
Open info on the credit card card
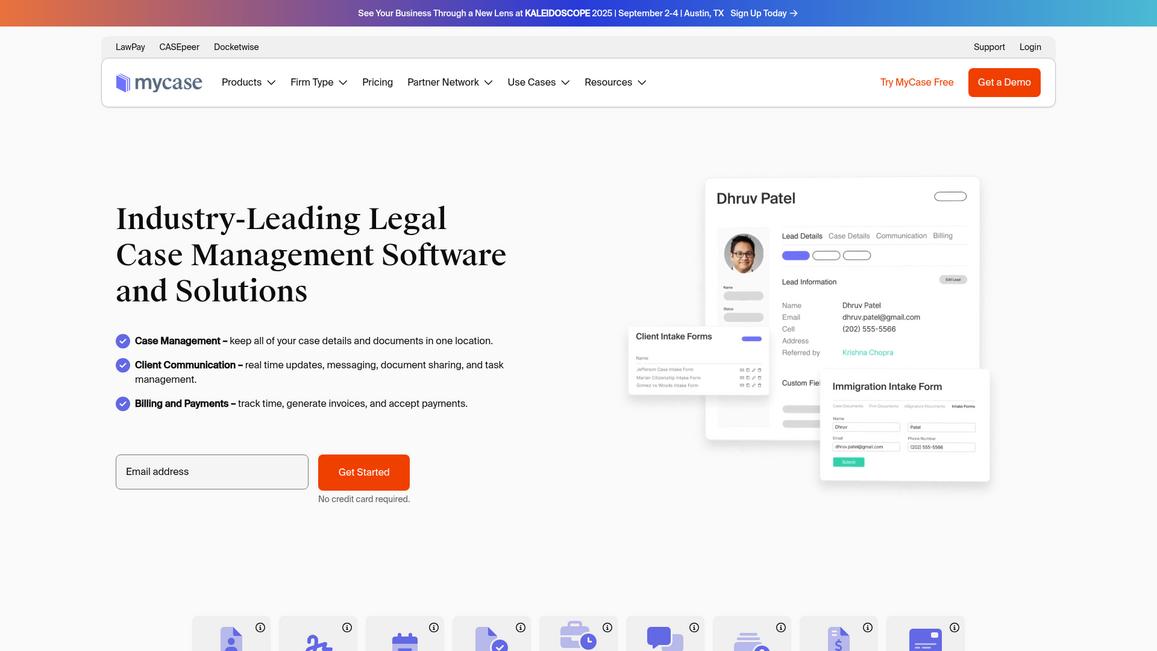955,627
